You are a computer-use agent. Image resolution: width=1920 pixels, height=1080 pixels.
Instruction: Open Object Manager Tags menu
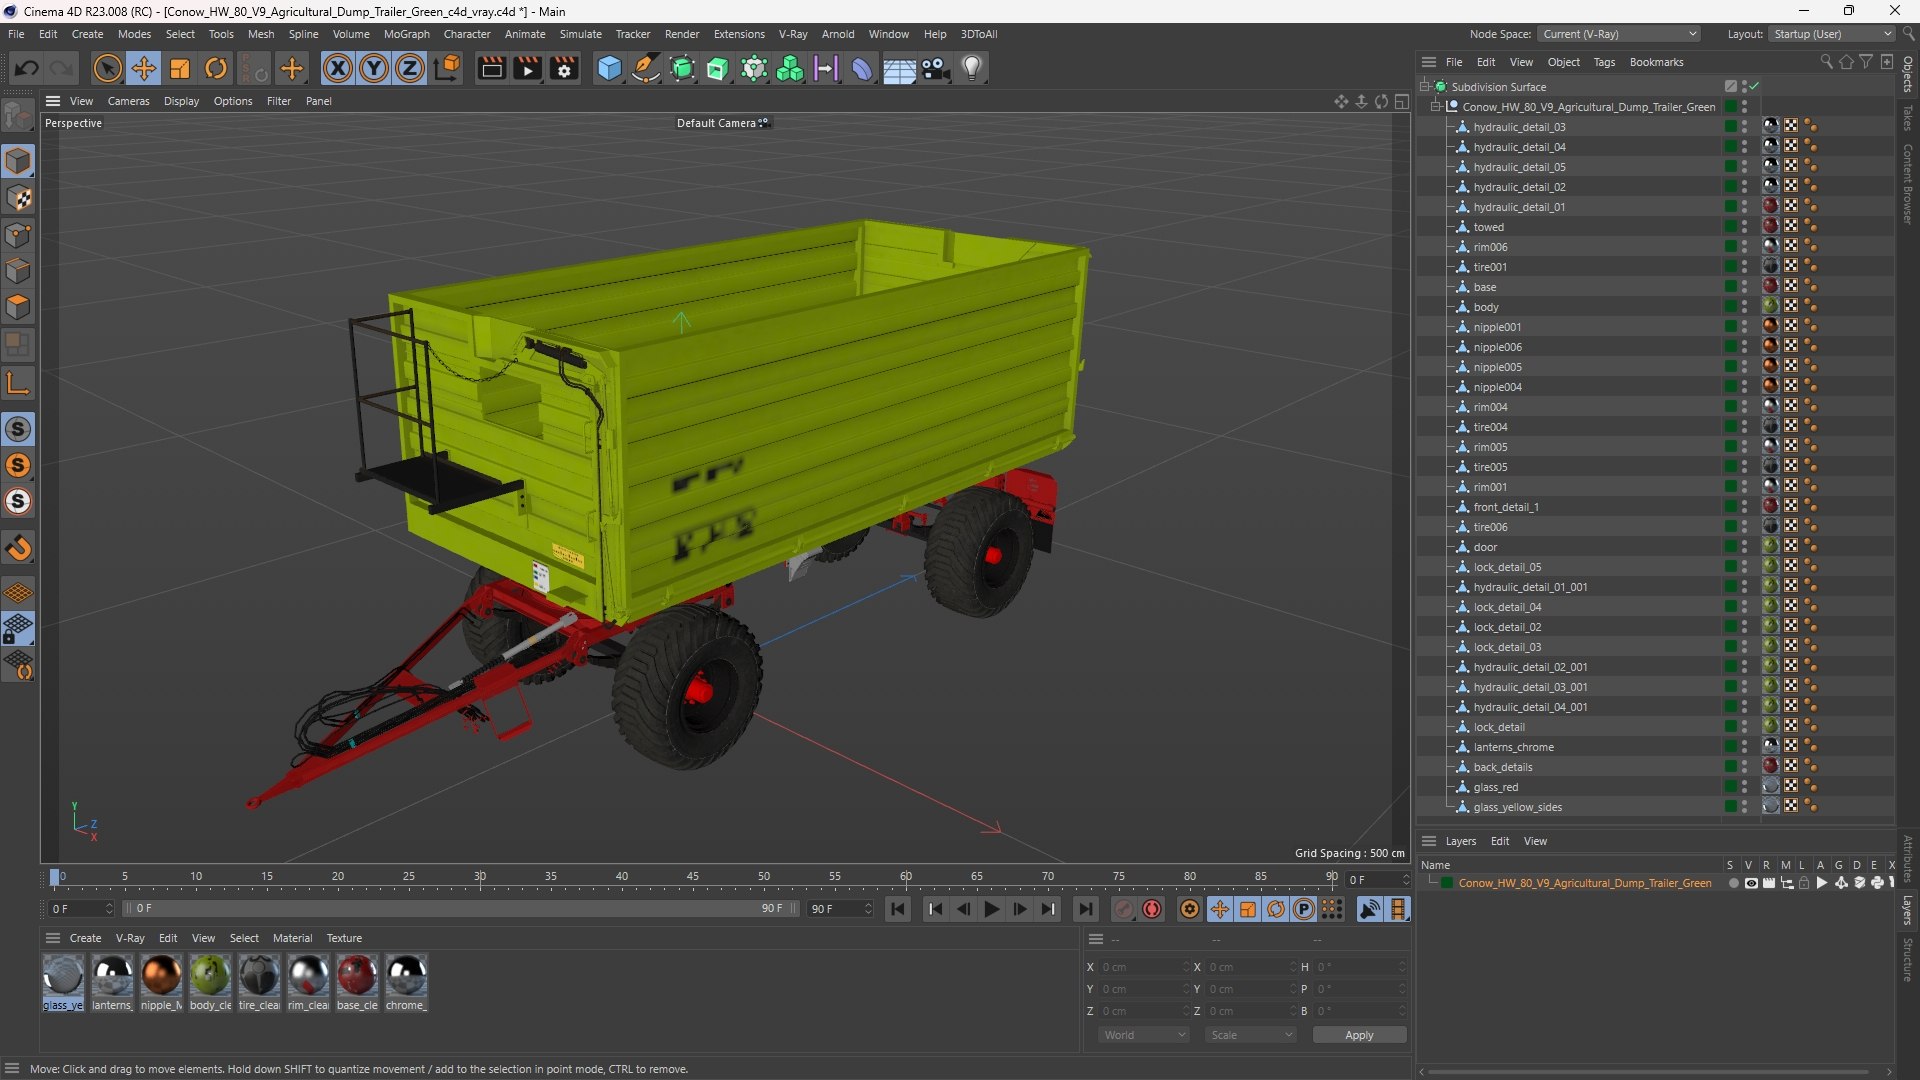point(1604,62)
